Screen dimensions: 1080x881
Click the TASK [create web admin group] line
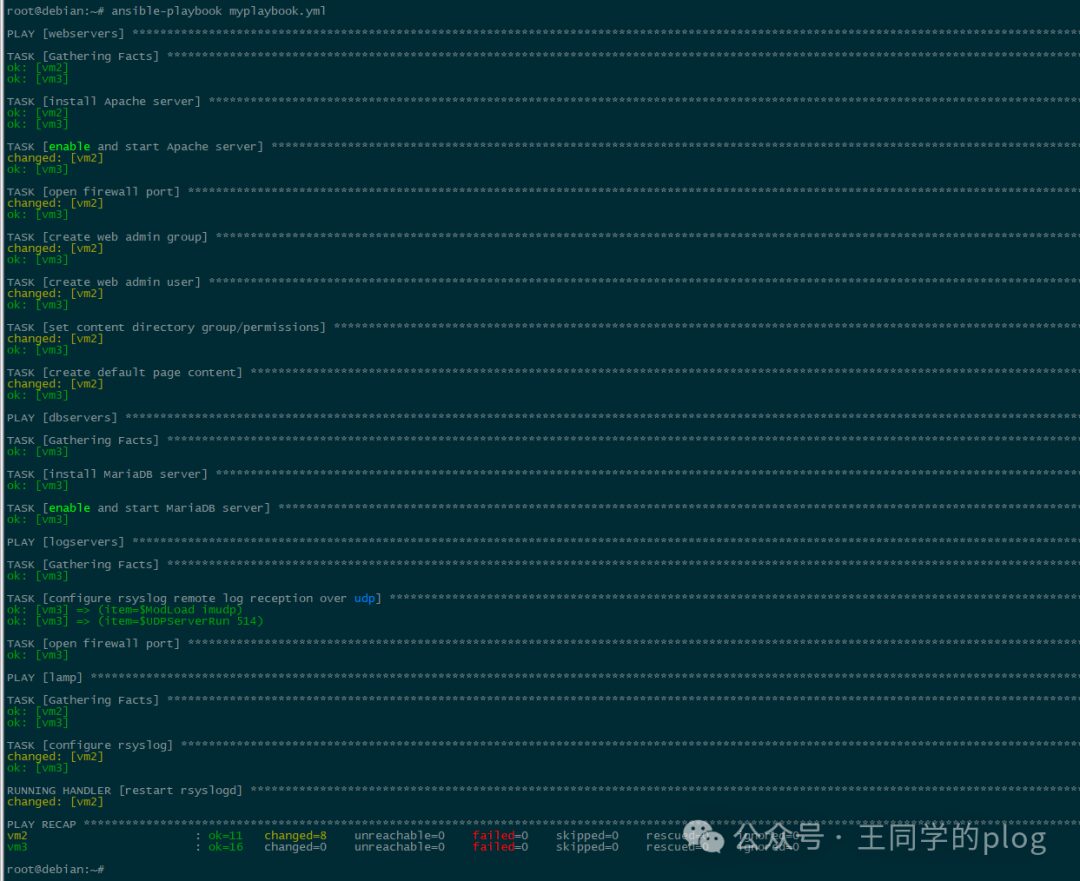pos(543,237)
